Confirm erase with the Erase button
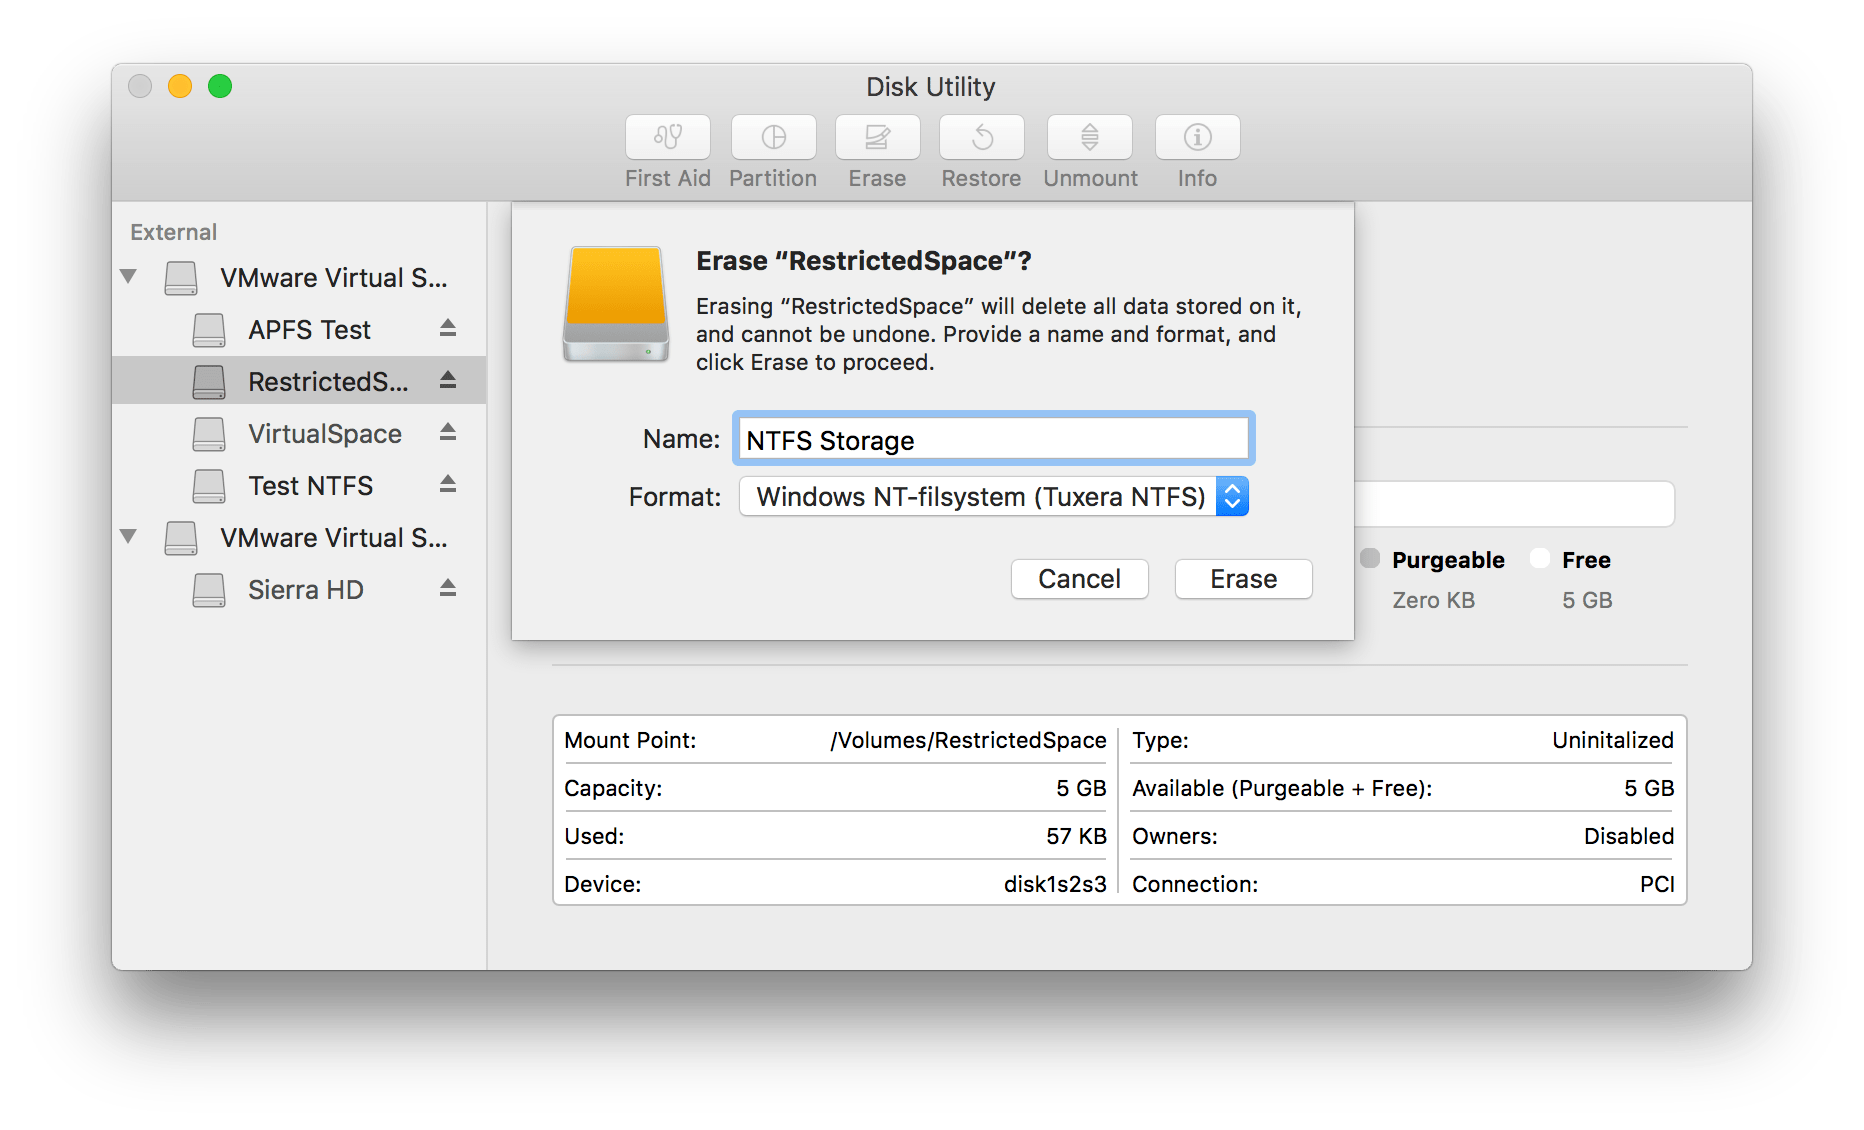This screenshot has width=1864, height=1130. pos(1243,578)
